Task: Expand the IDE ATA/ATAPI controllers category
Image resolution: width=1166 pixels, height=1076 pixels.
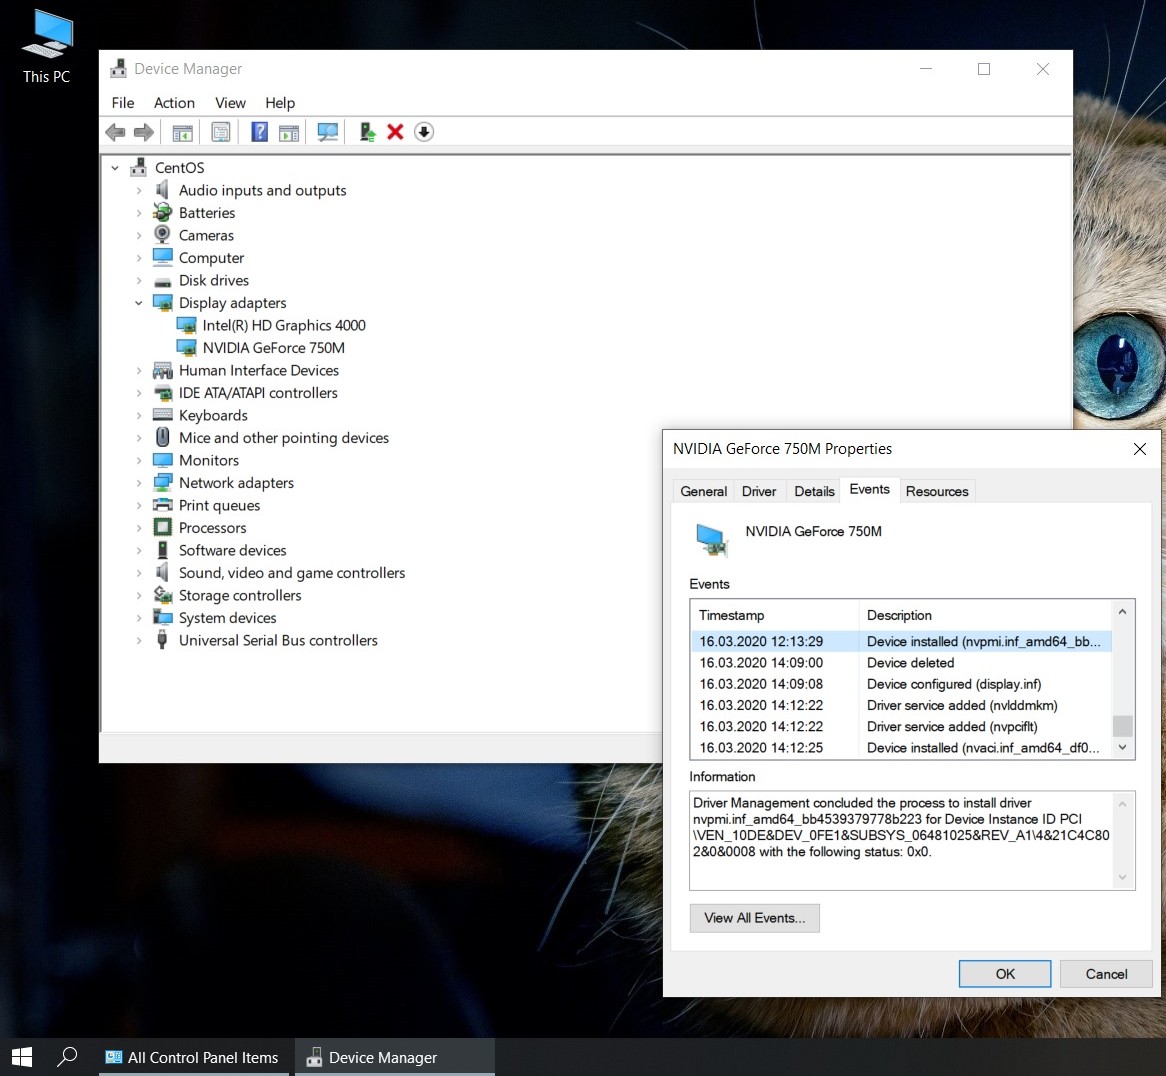Action: coord(138,393)
